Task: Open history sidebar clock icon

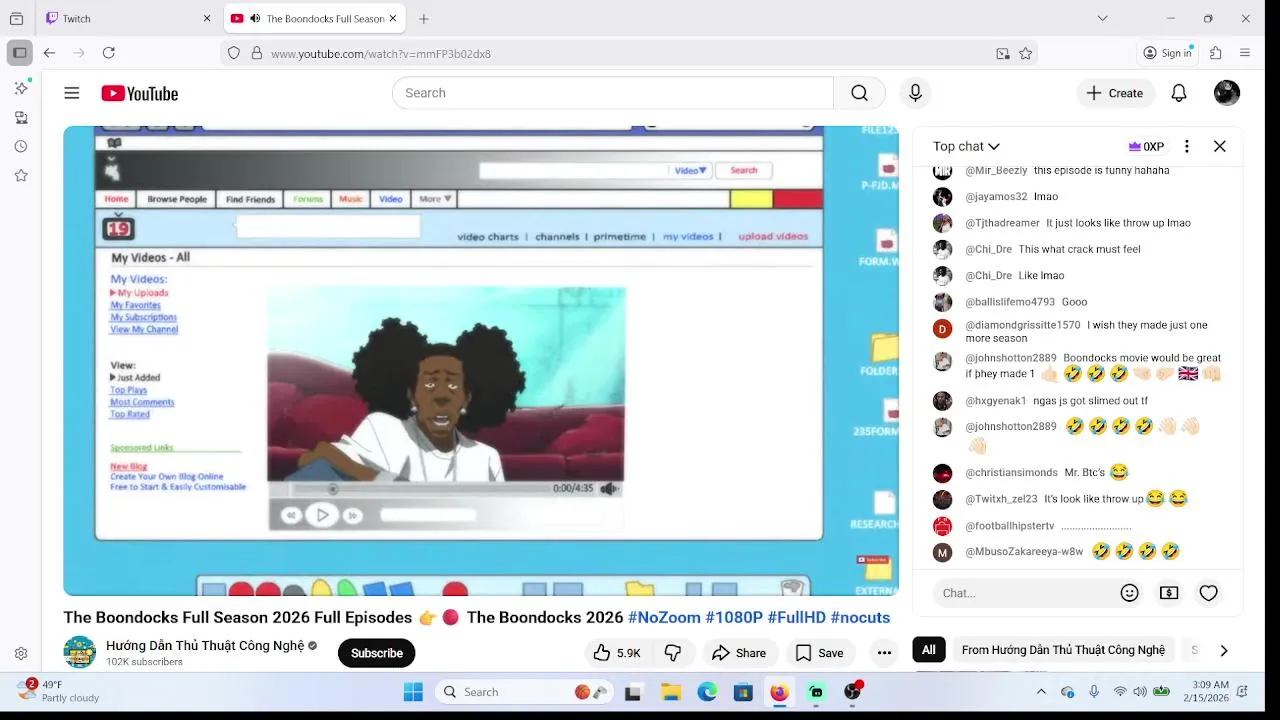Action: pos(21,147)
